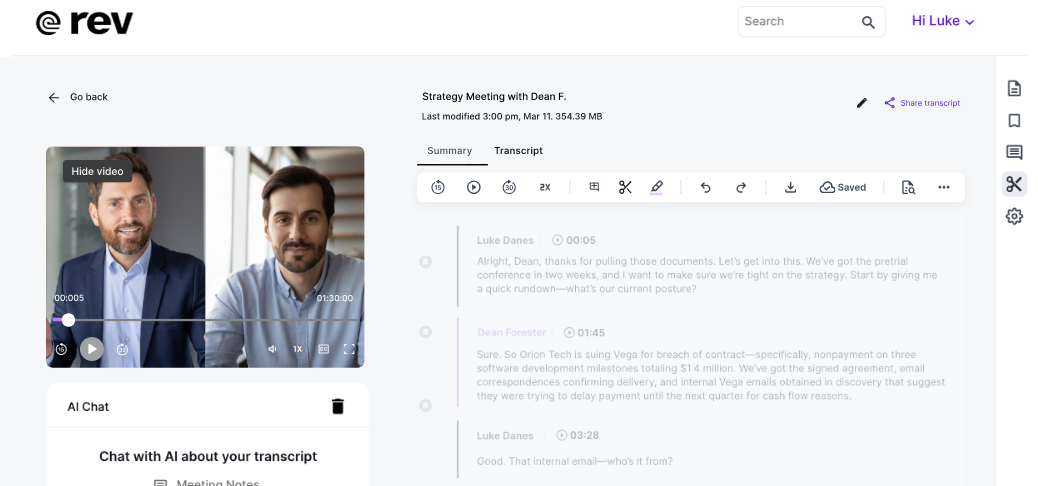Change the 1X video playback speed
Image resolution: width=1038 pixels, height=486 pixels.
(x=297, y=349)
